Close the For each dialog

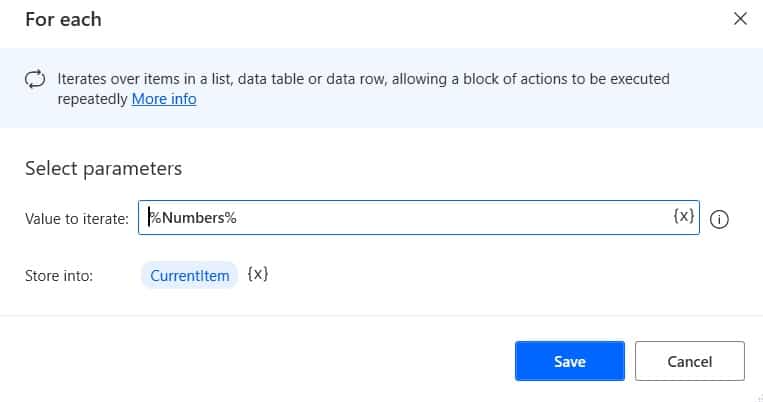[x=740, y=19]
